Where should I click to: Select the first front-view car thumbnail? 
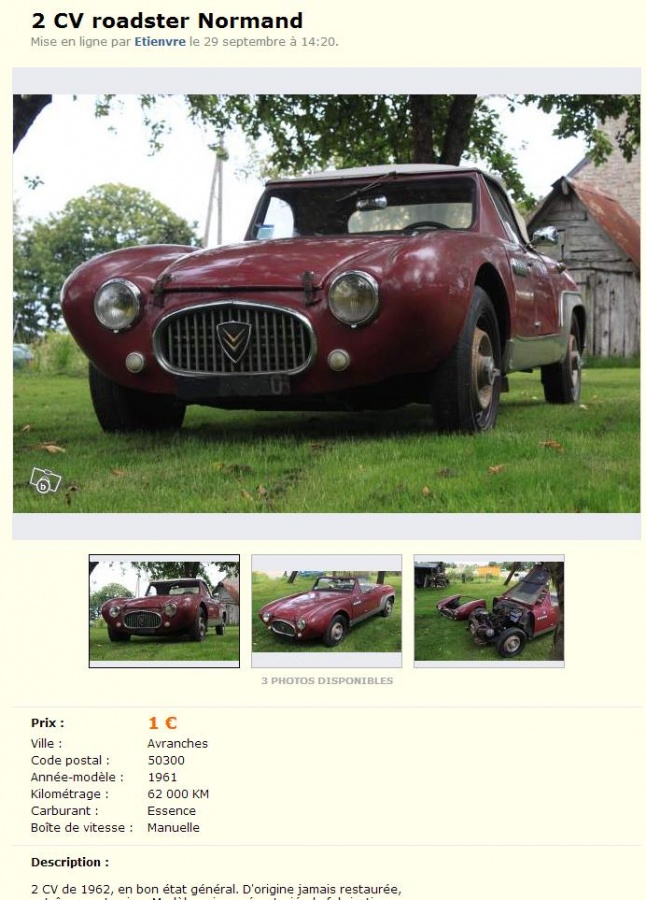(164, 611)
